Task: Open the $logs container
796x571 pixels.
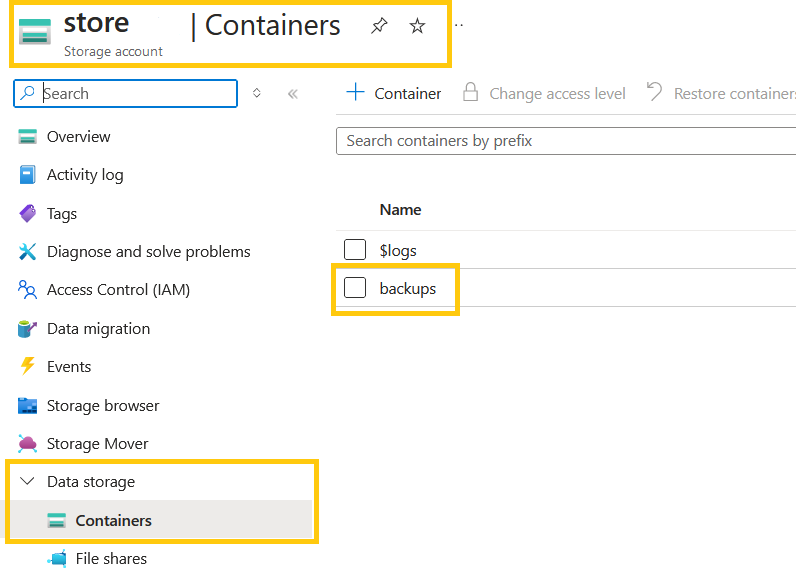Action: coord(398,251)
